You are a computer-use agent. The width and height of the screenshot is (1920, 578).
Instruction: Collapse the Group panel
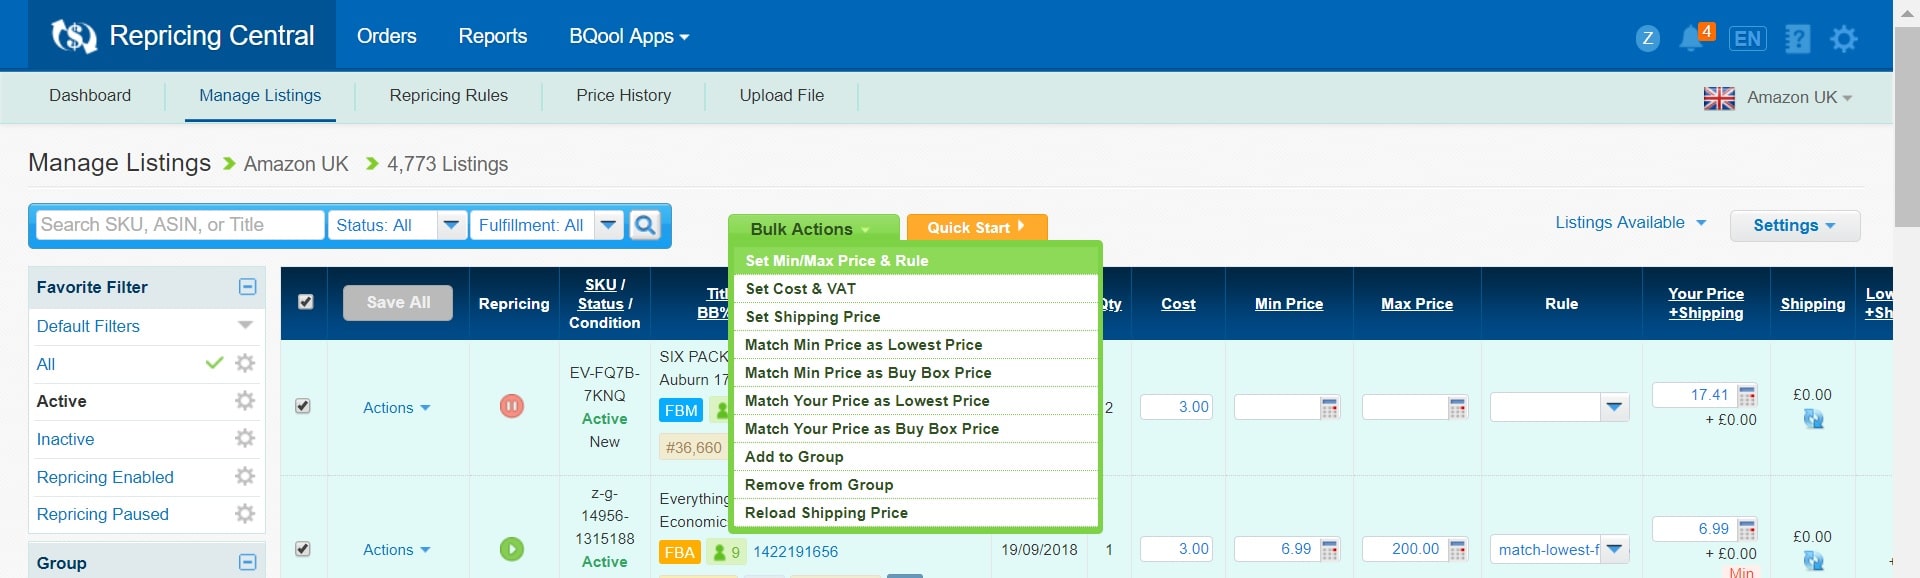pos(248,563)
